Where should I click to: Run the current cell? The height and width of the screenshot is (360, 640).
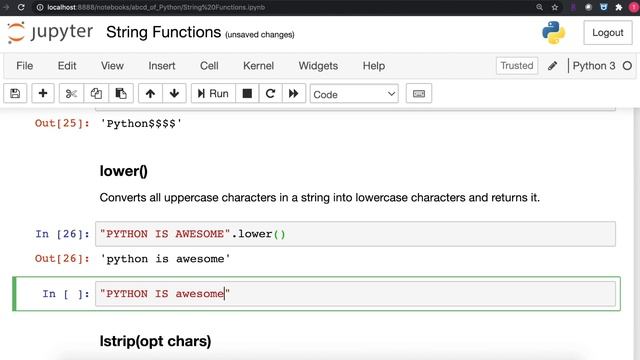[213, 93]
